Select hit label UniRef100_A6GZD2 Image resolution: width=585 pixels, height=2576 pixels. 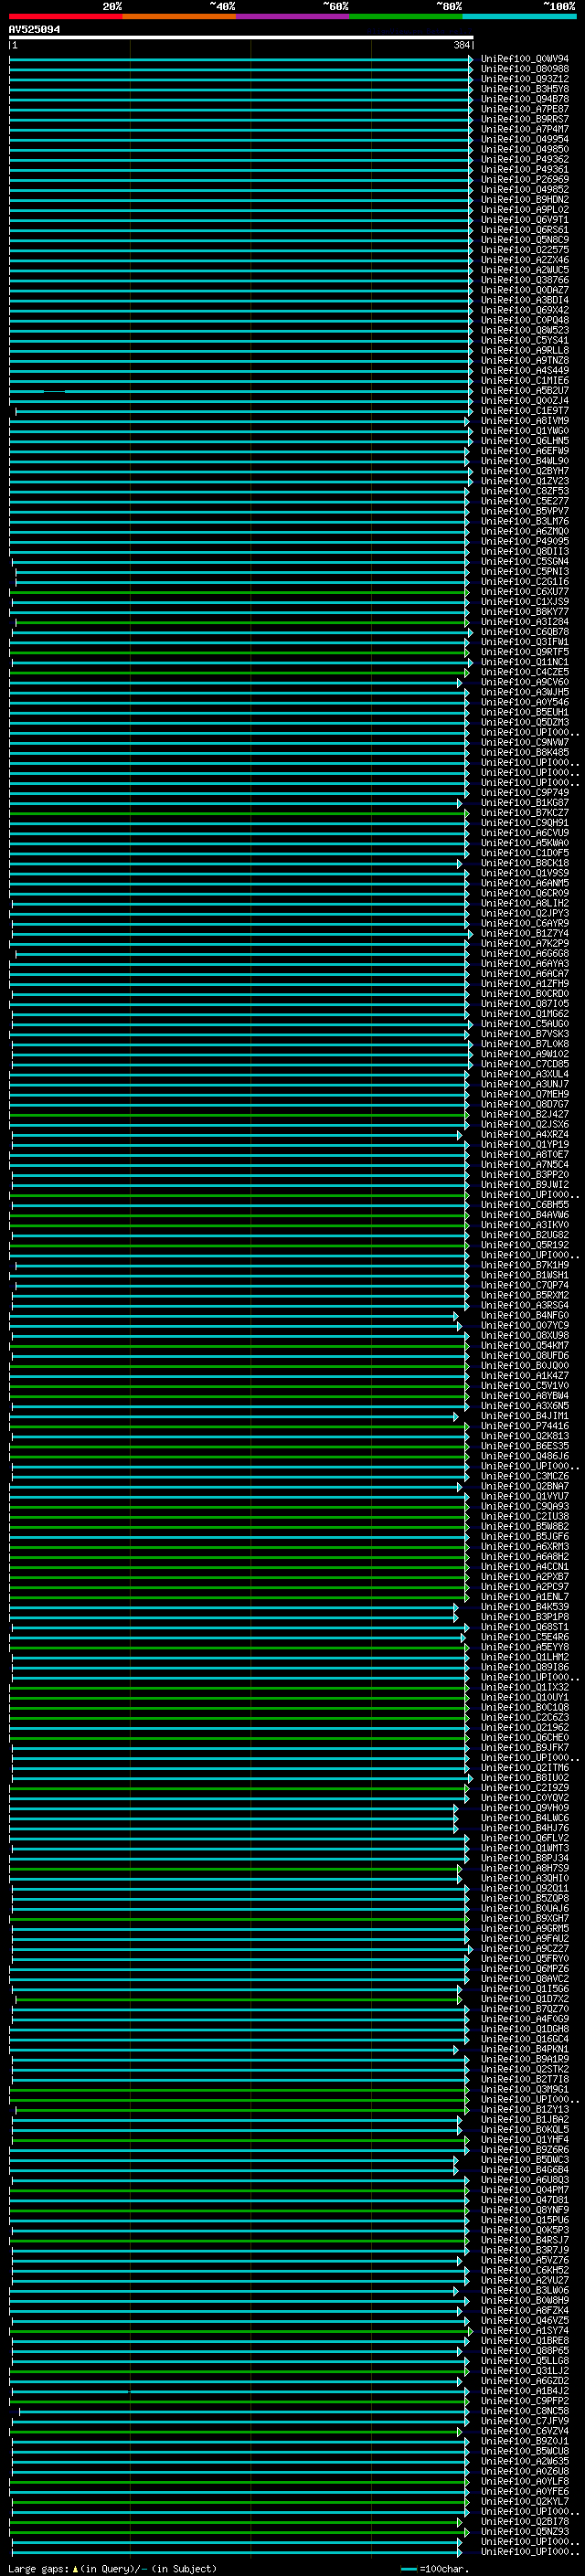(x=525, y=2381)
